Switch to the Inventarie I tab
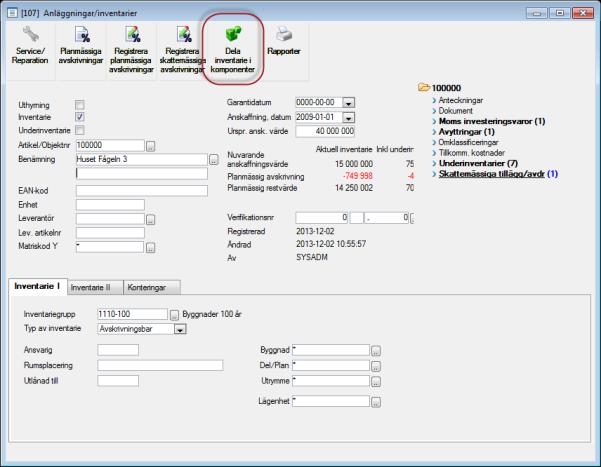This screenshot has width=601, height=467. (37, 286)
